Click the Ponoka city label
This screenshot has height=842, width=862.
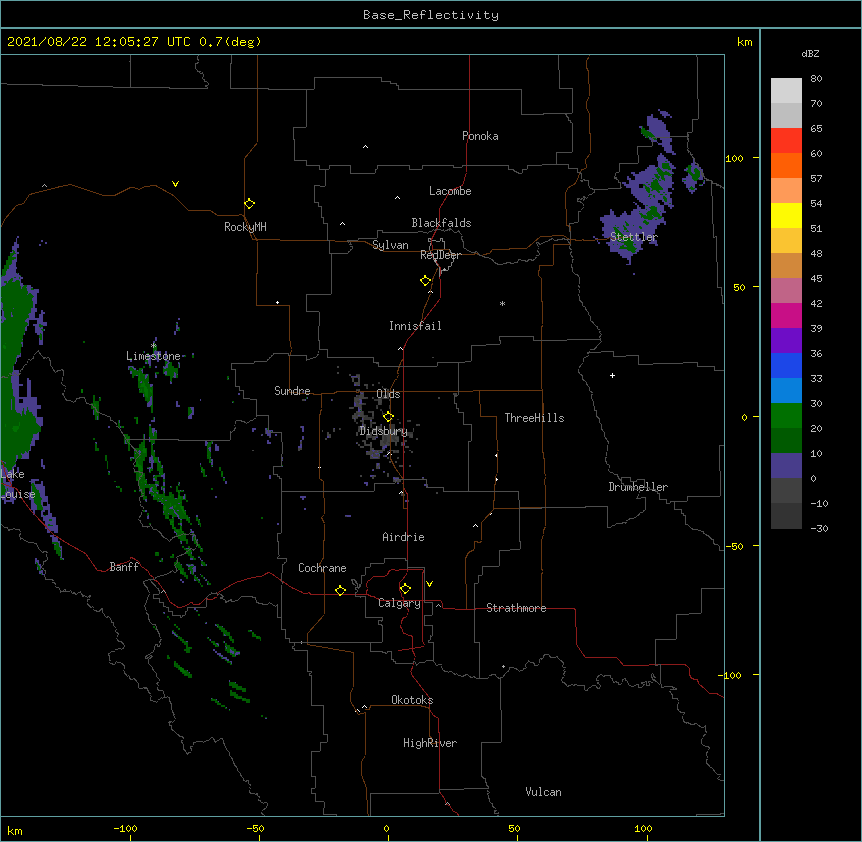click(x=480, y=136)
